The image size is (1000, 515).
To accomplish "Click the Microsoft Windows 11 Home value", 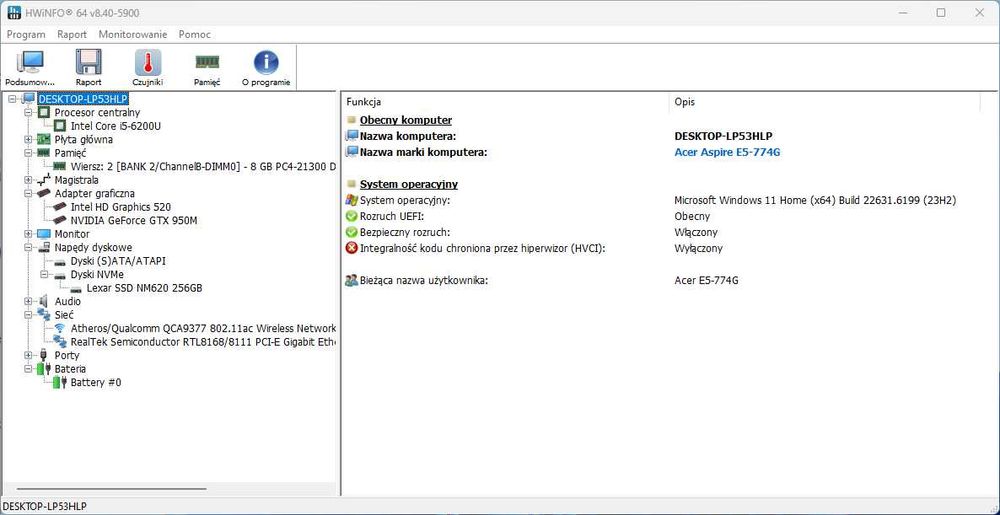I will click(815, 200).
